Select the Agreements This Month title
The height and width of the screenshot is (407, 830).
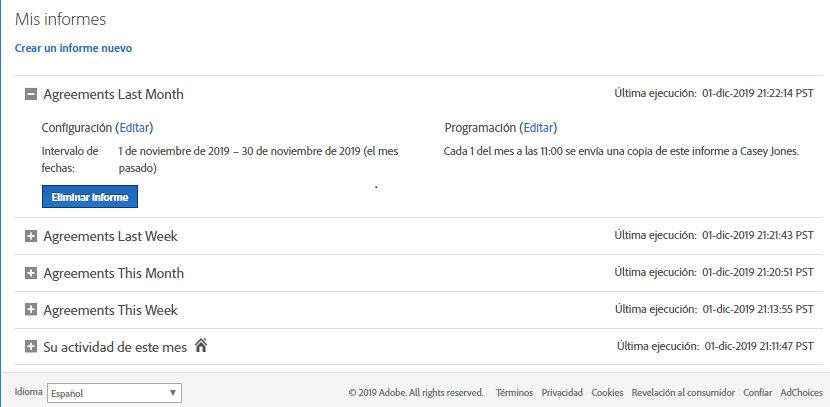tap(113, 273)
